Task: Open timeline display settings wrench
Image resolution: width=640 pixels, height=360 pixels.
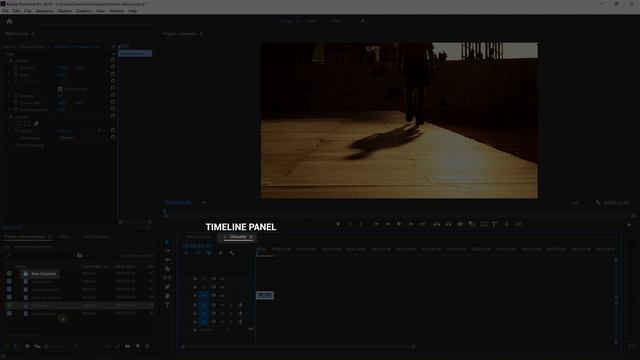Action: pyautogui.click(x=232, y=253)
